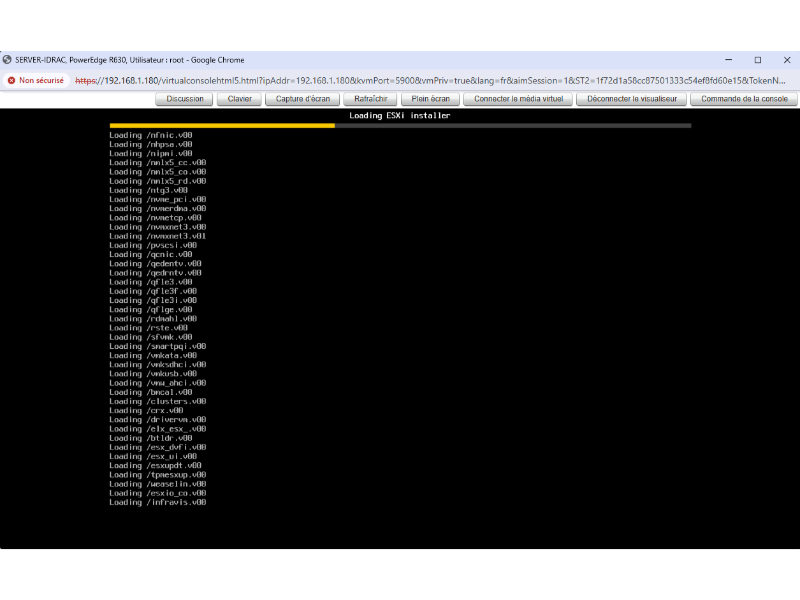
Task: Select the virtual console URL address bar
Action: point(430,80)
